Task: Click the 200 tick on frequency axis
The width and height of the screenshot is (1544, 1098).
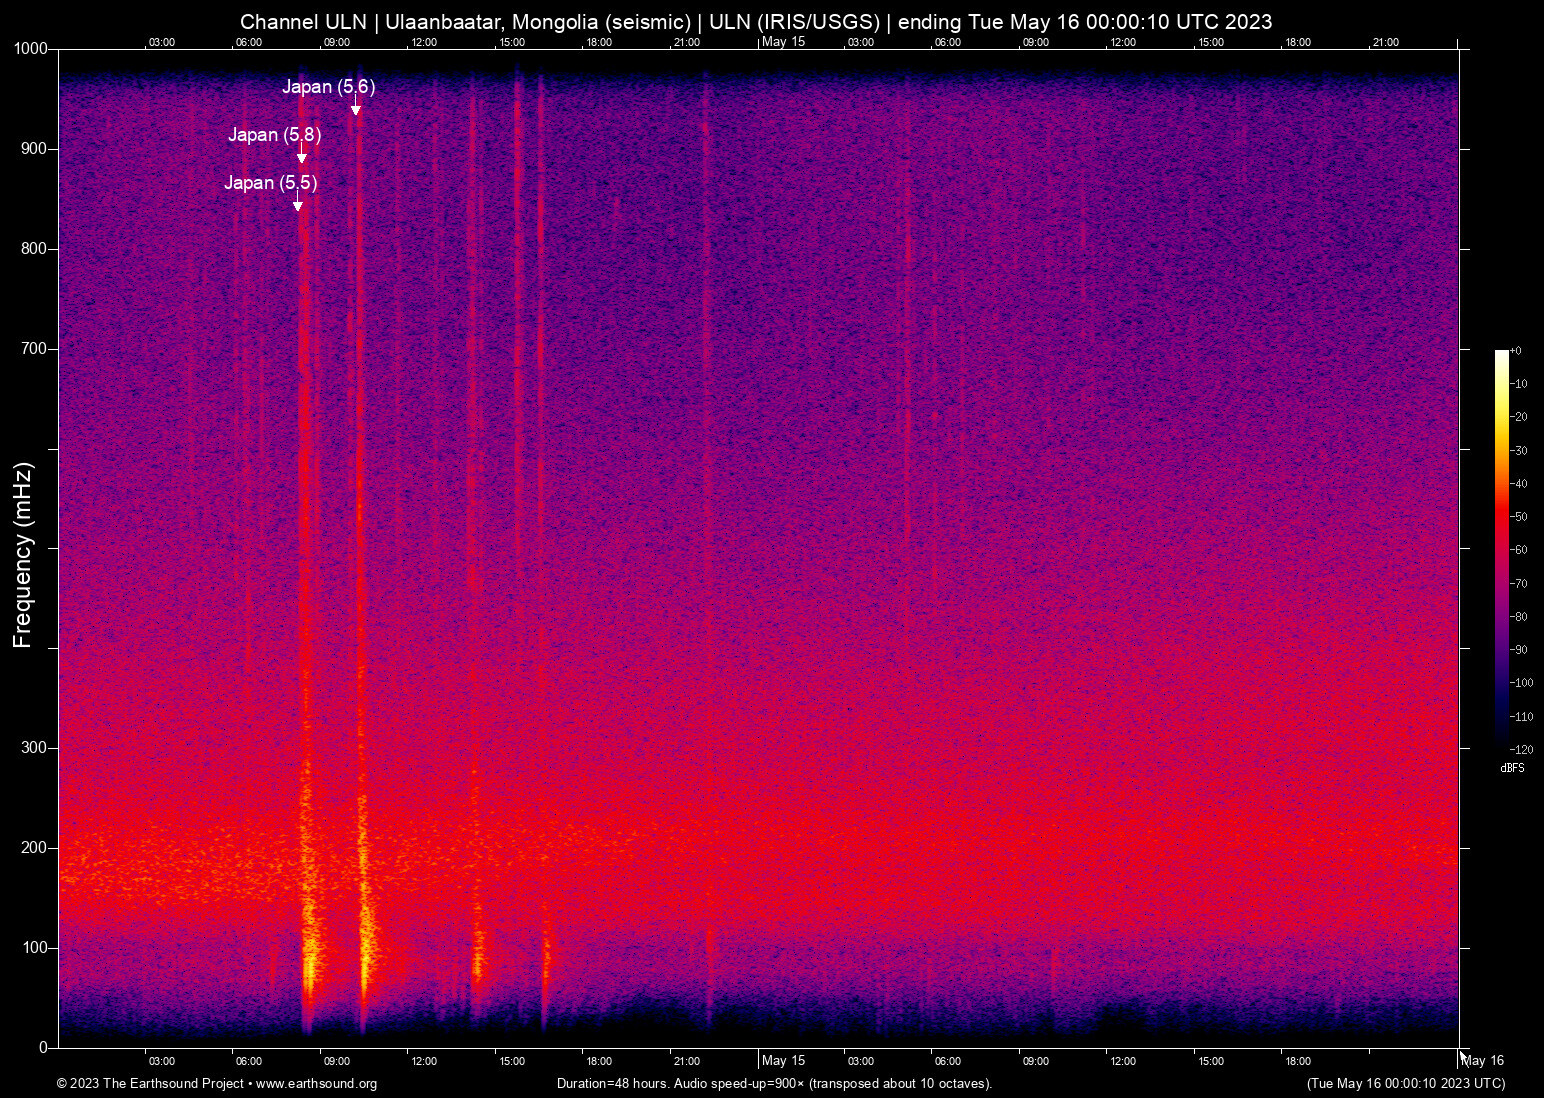Action: 34,848
